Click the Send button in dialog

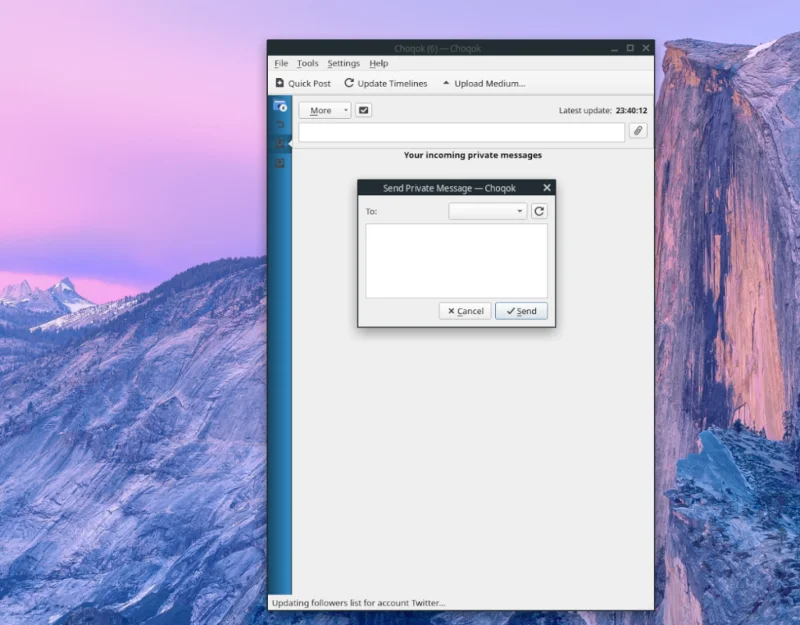click(x=521, y=311)
